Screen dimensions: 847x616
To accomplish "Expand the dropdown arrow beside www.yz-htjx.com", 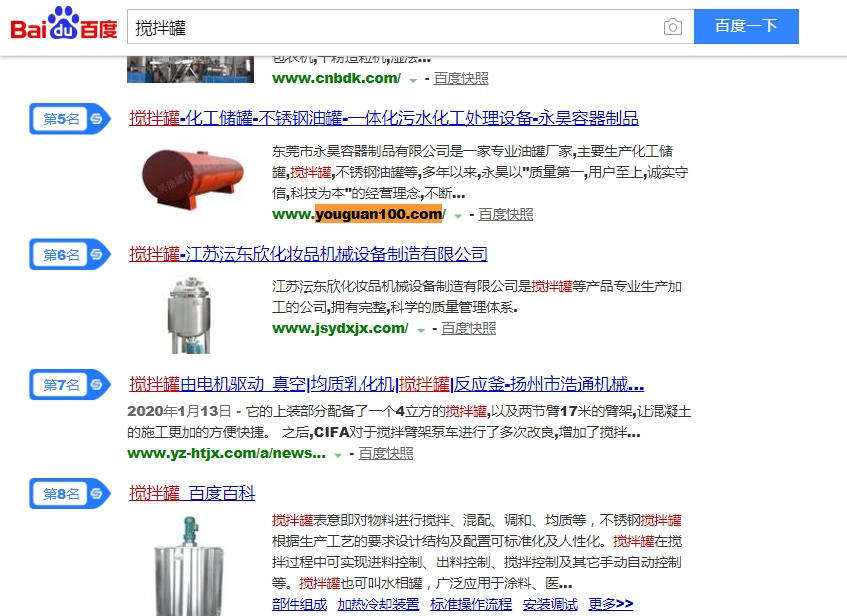I will (x=338, y=455).
